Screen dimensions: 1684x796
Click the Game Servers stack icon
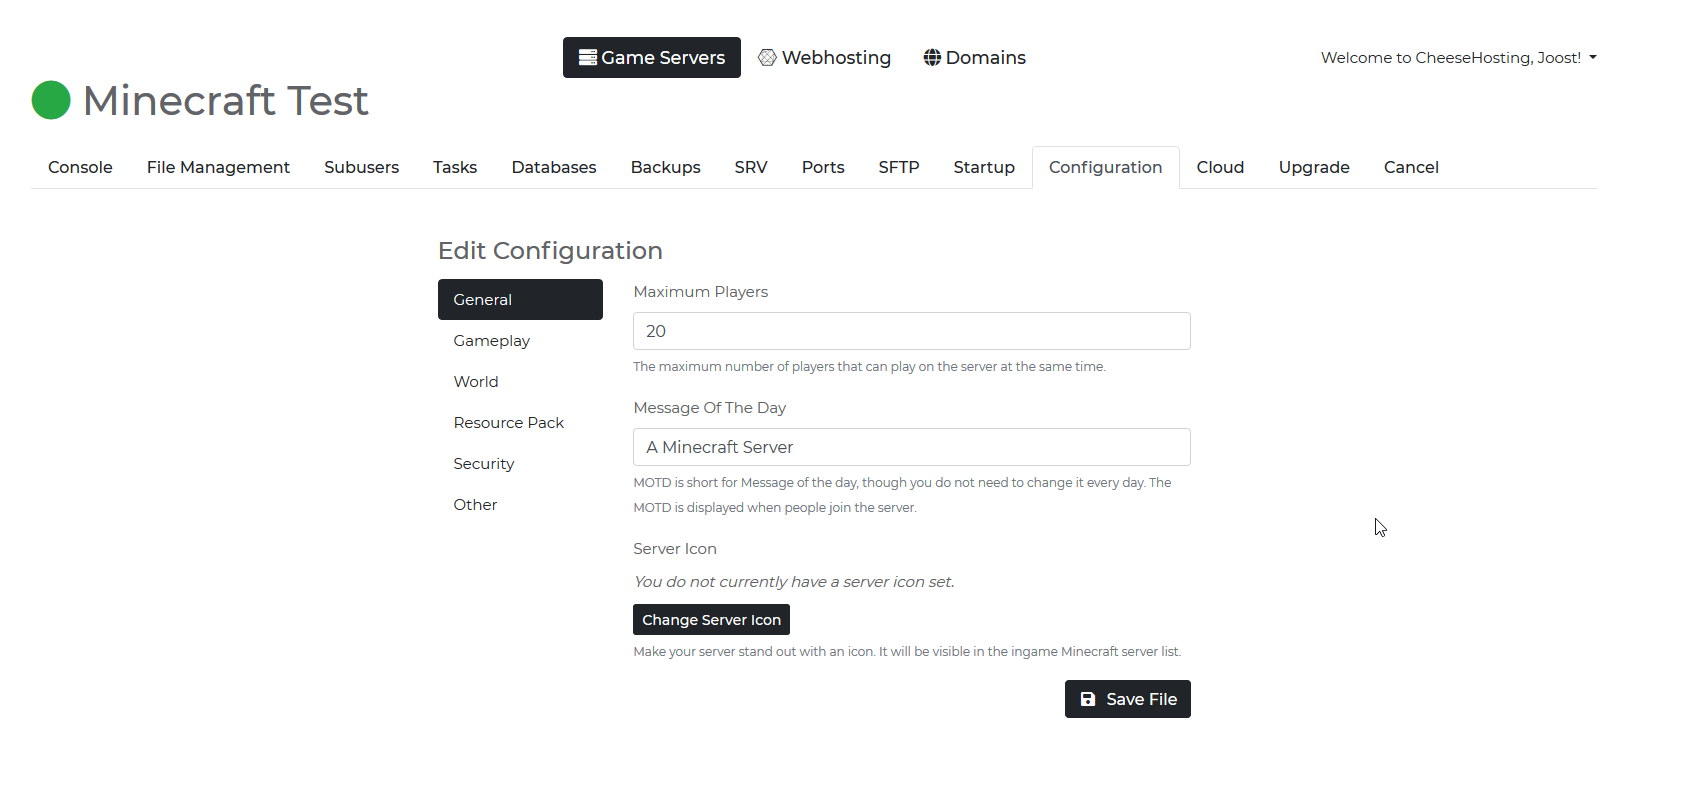point(588,58)
